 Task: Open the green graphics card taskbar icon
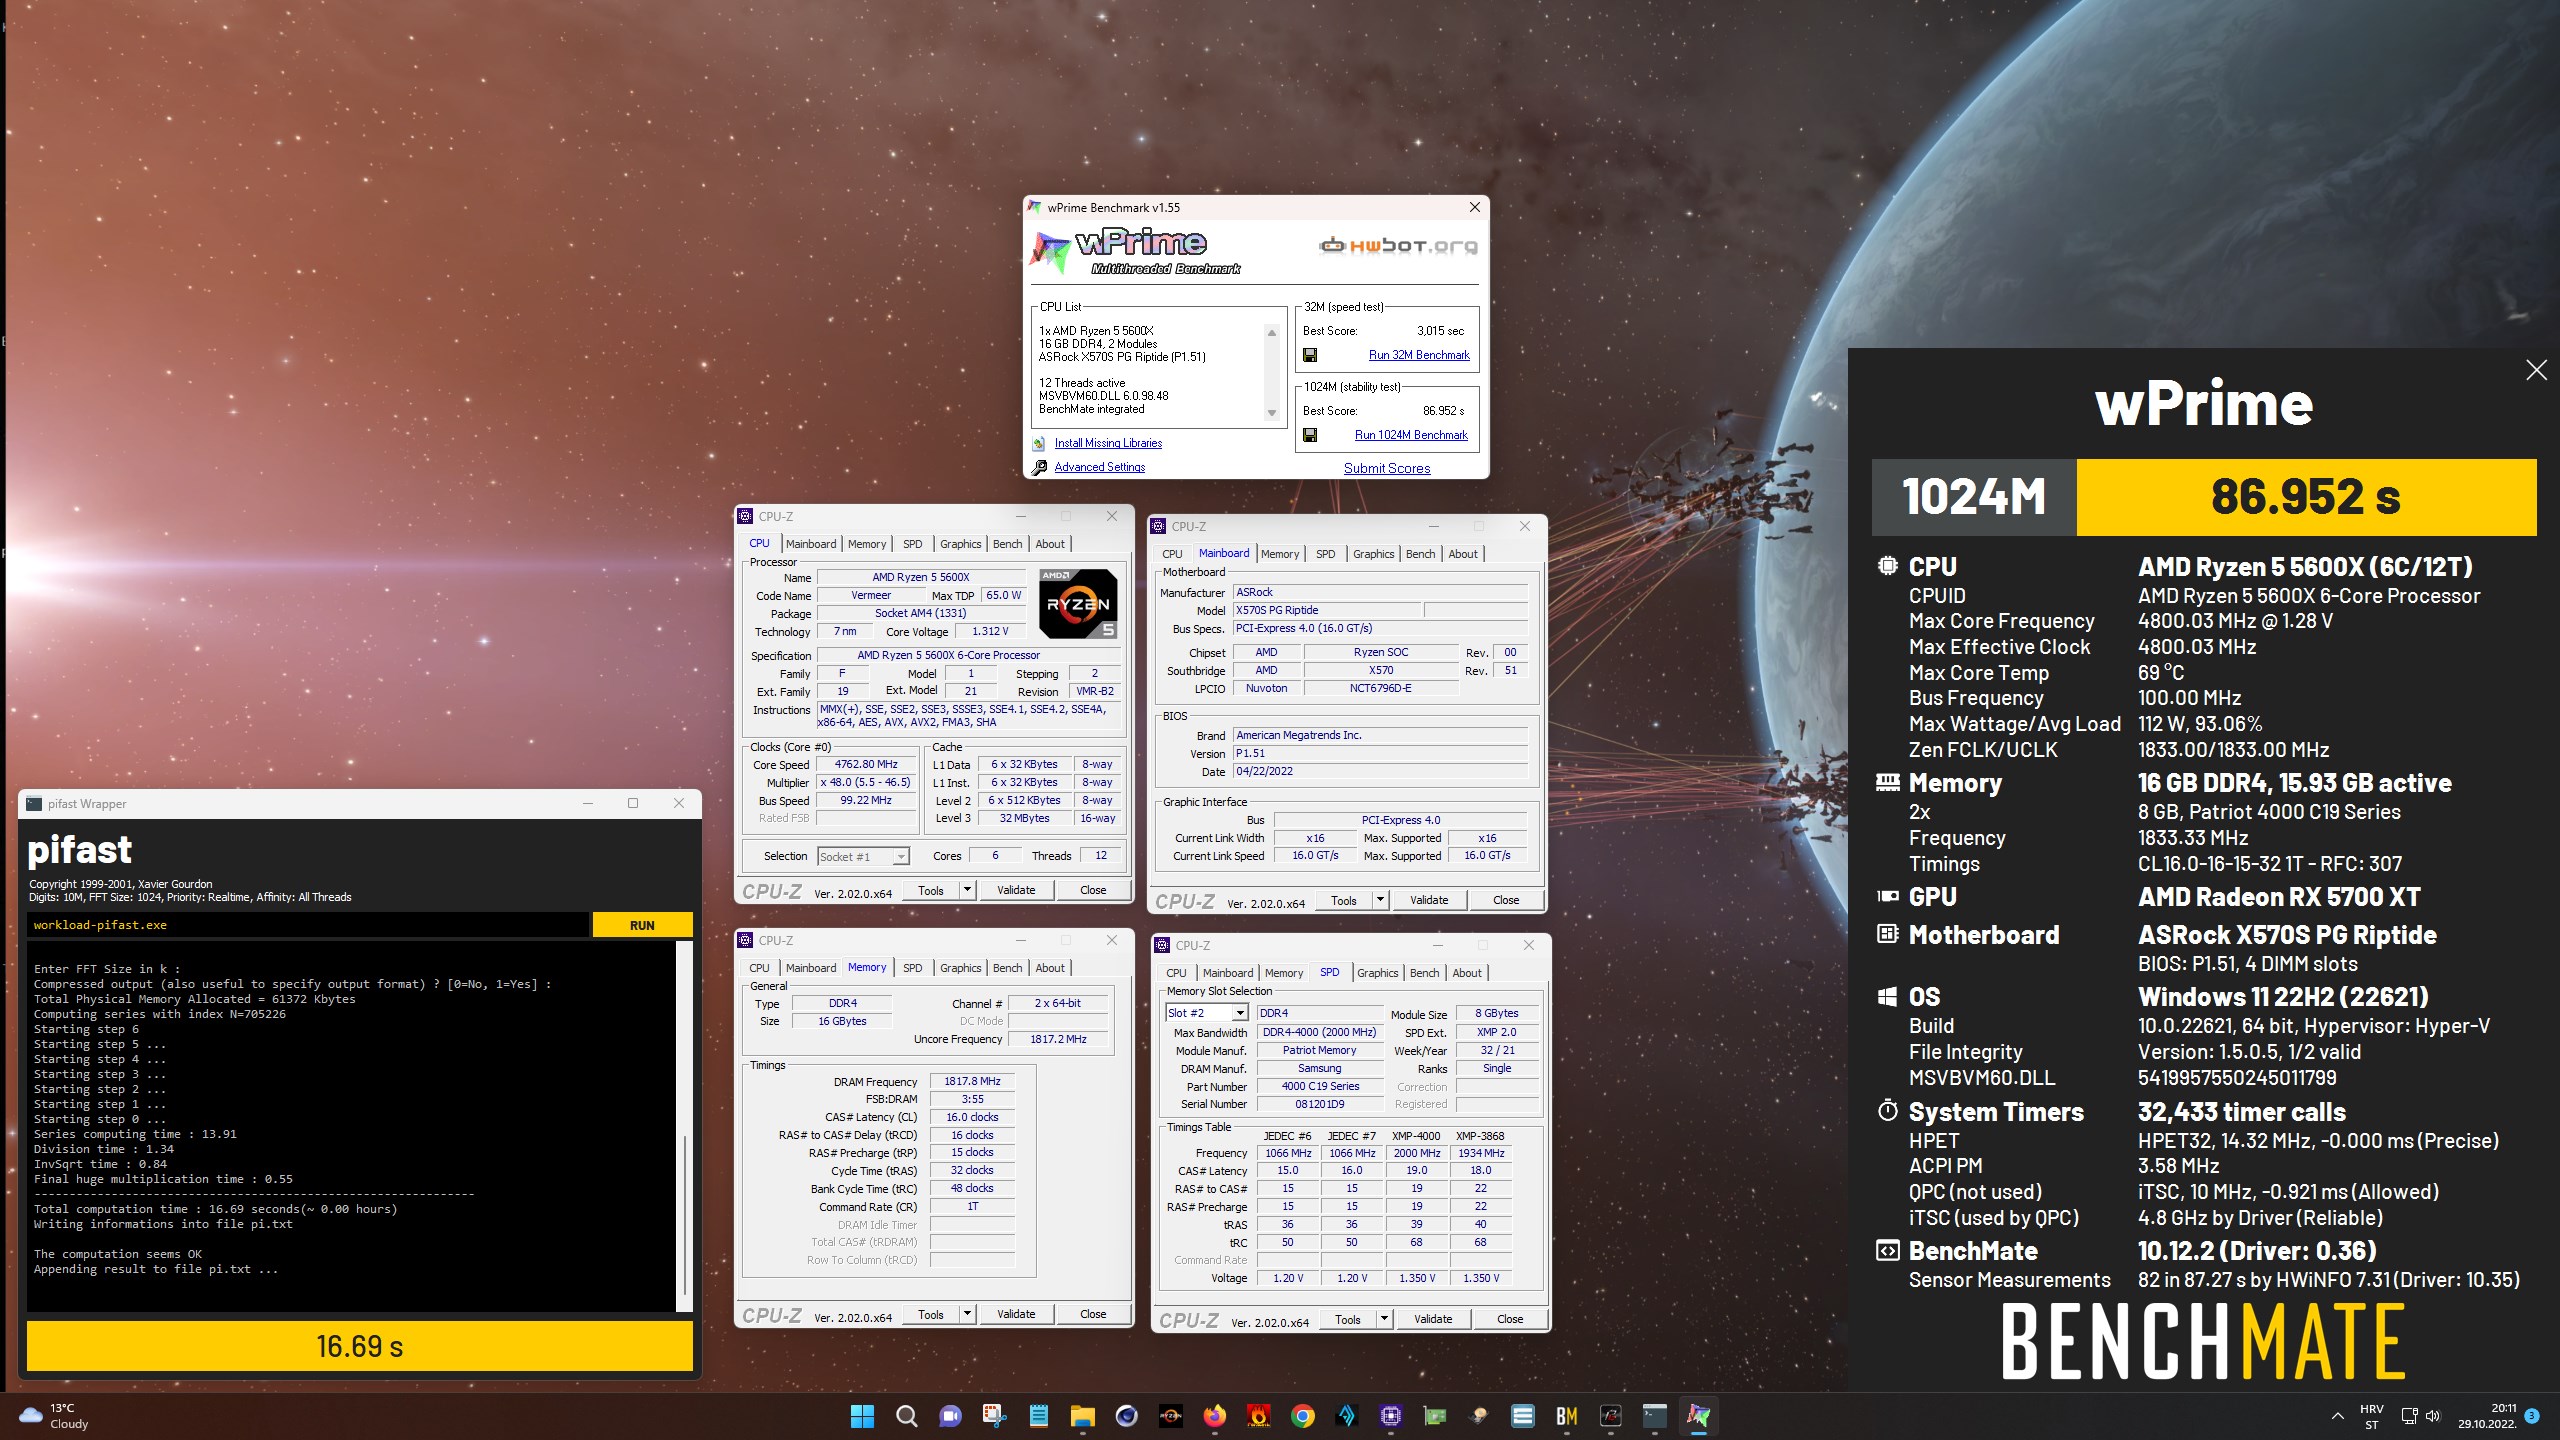pyautogui.click(x=1434, y=1416)
